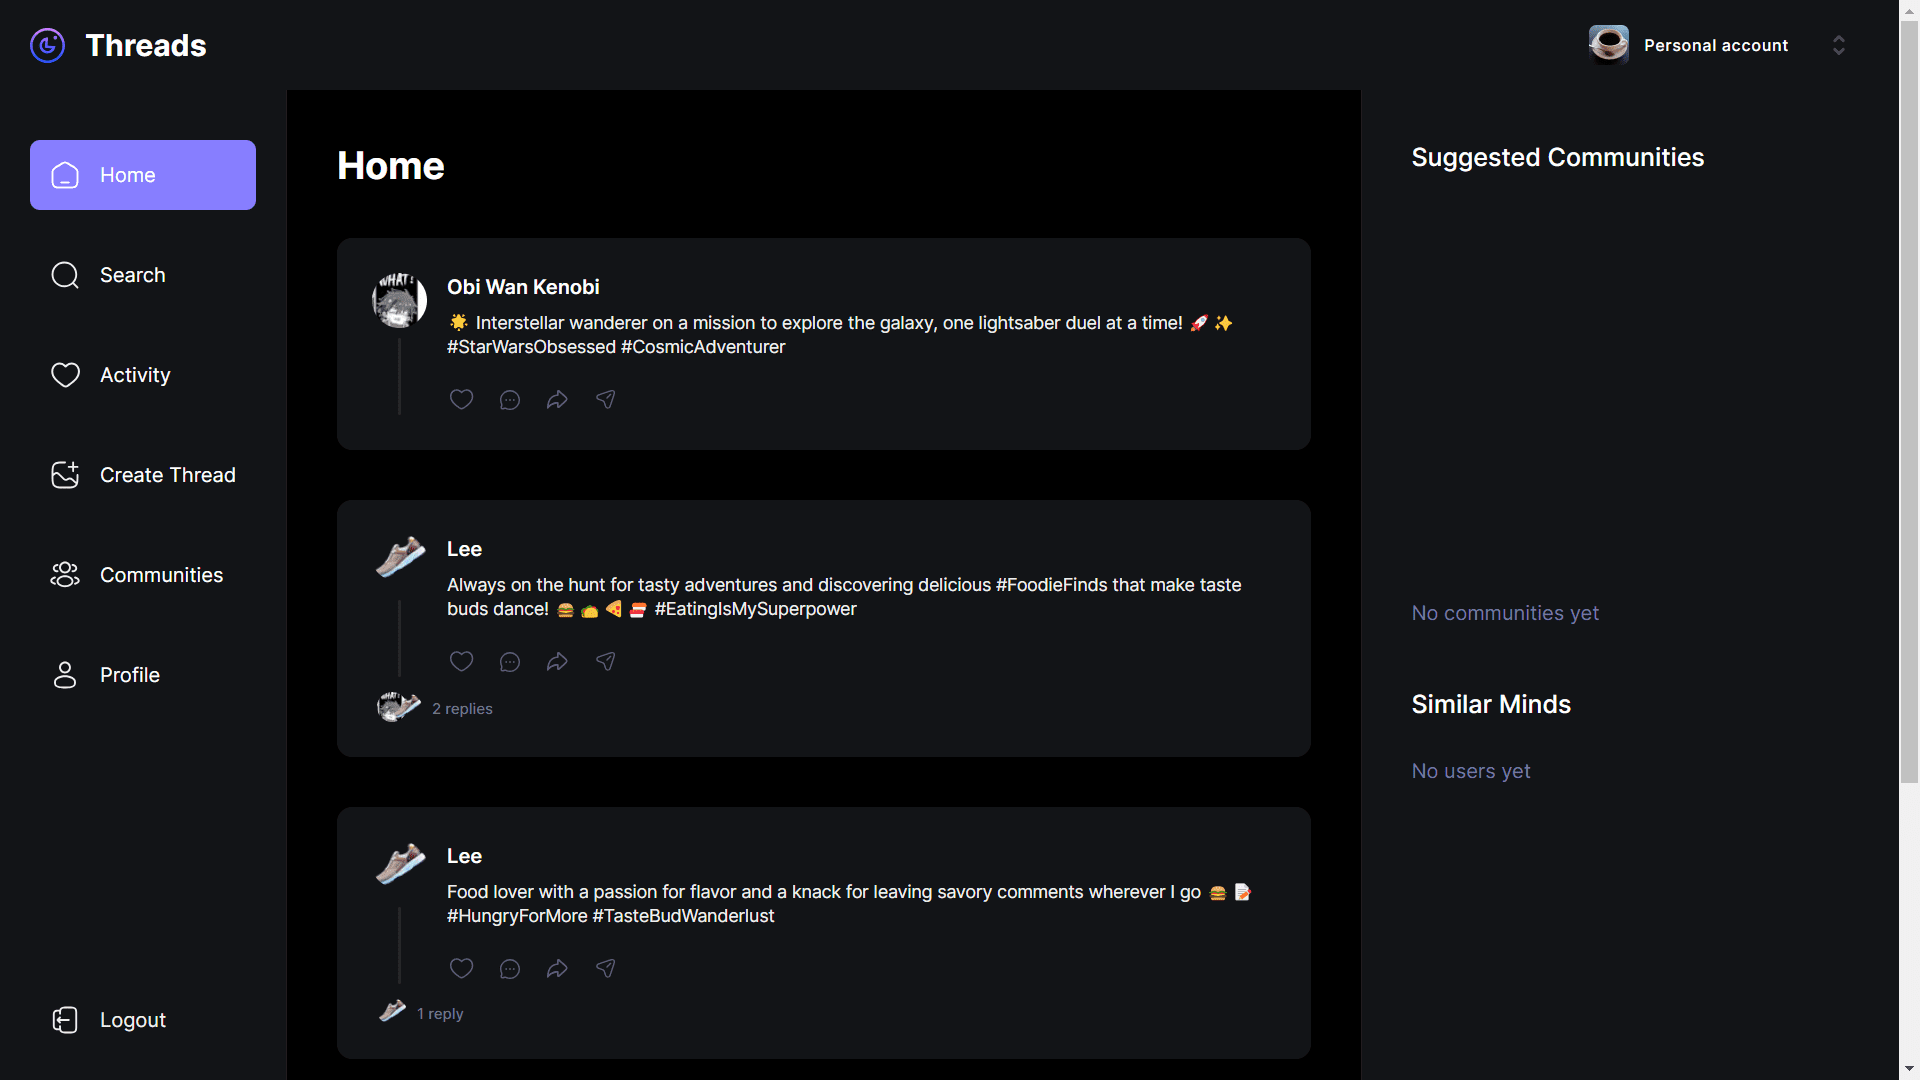Show the 1 reply on Lee's food lover post

[440, 1013]
